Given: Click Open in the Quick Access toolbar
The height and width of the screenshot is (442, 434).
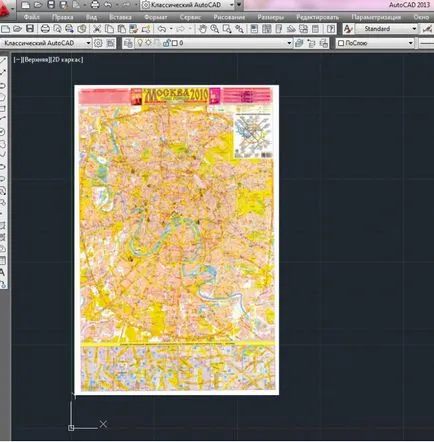Looking at the screenshot, I should pos(38,5).
